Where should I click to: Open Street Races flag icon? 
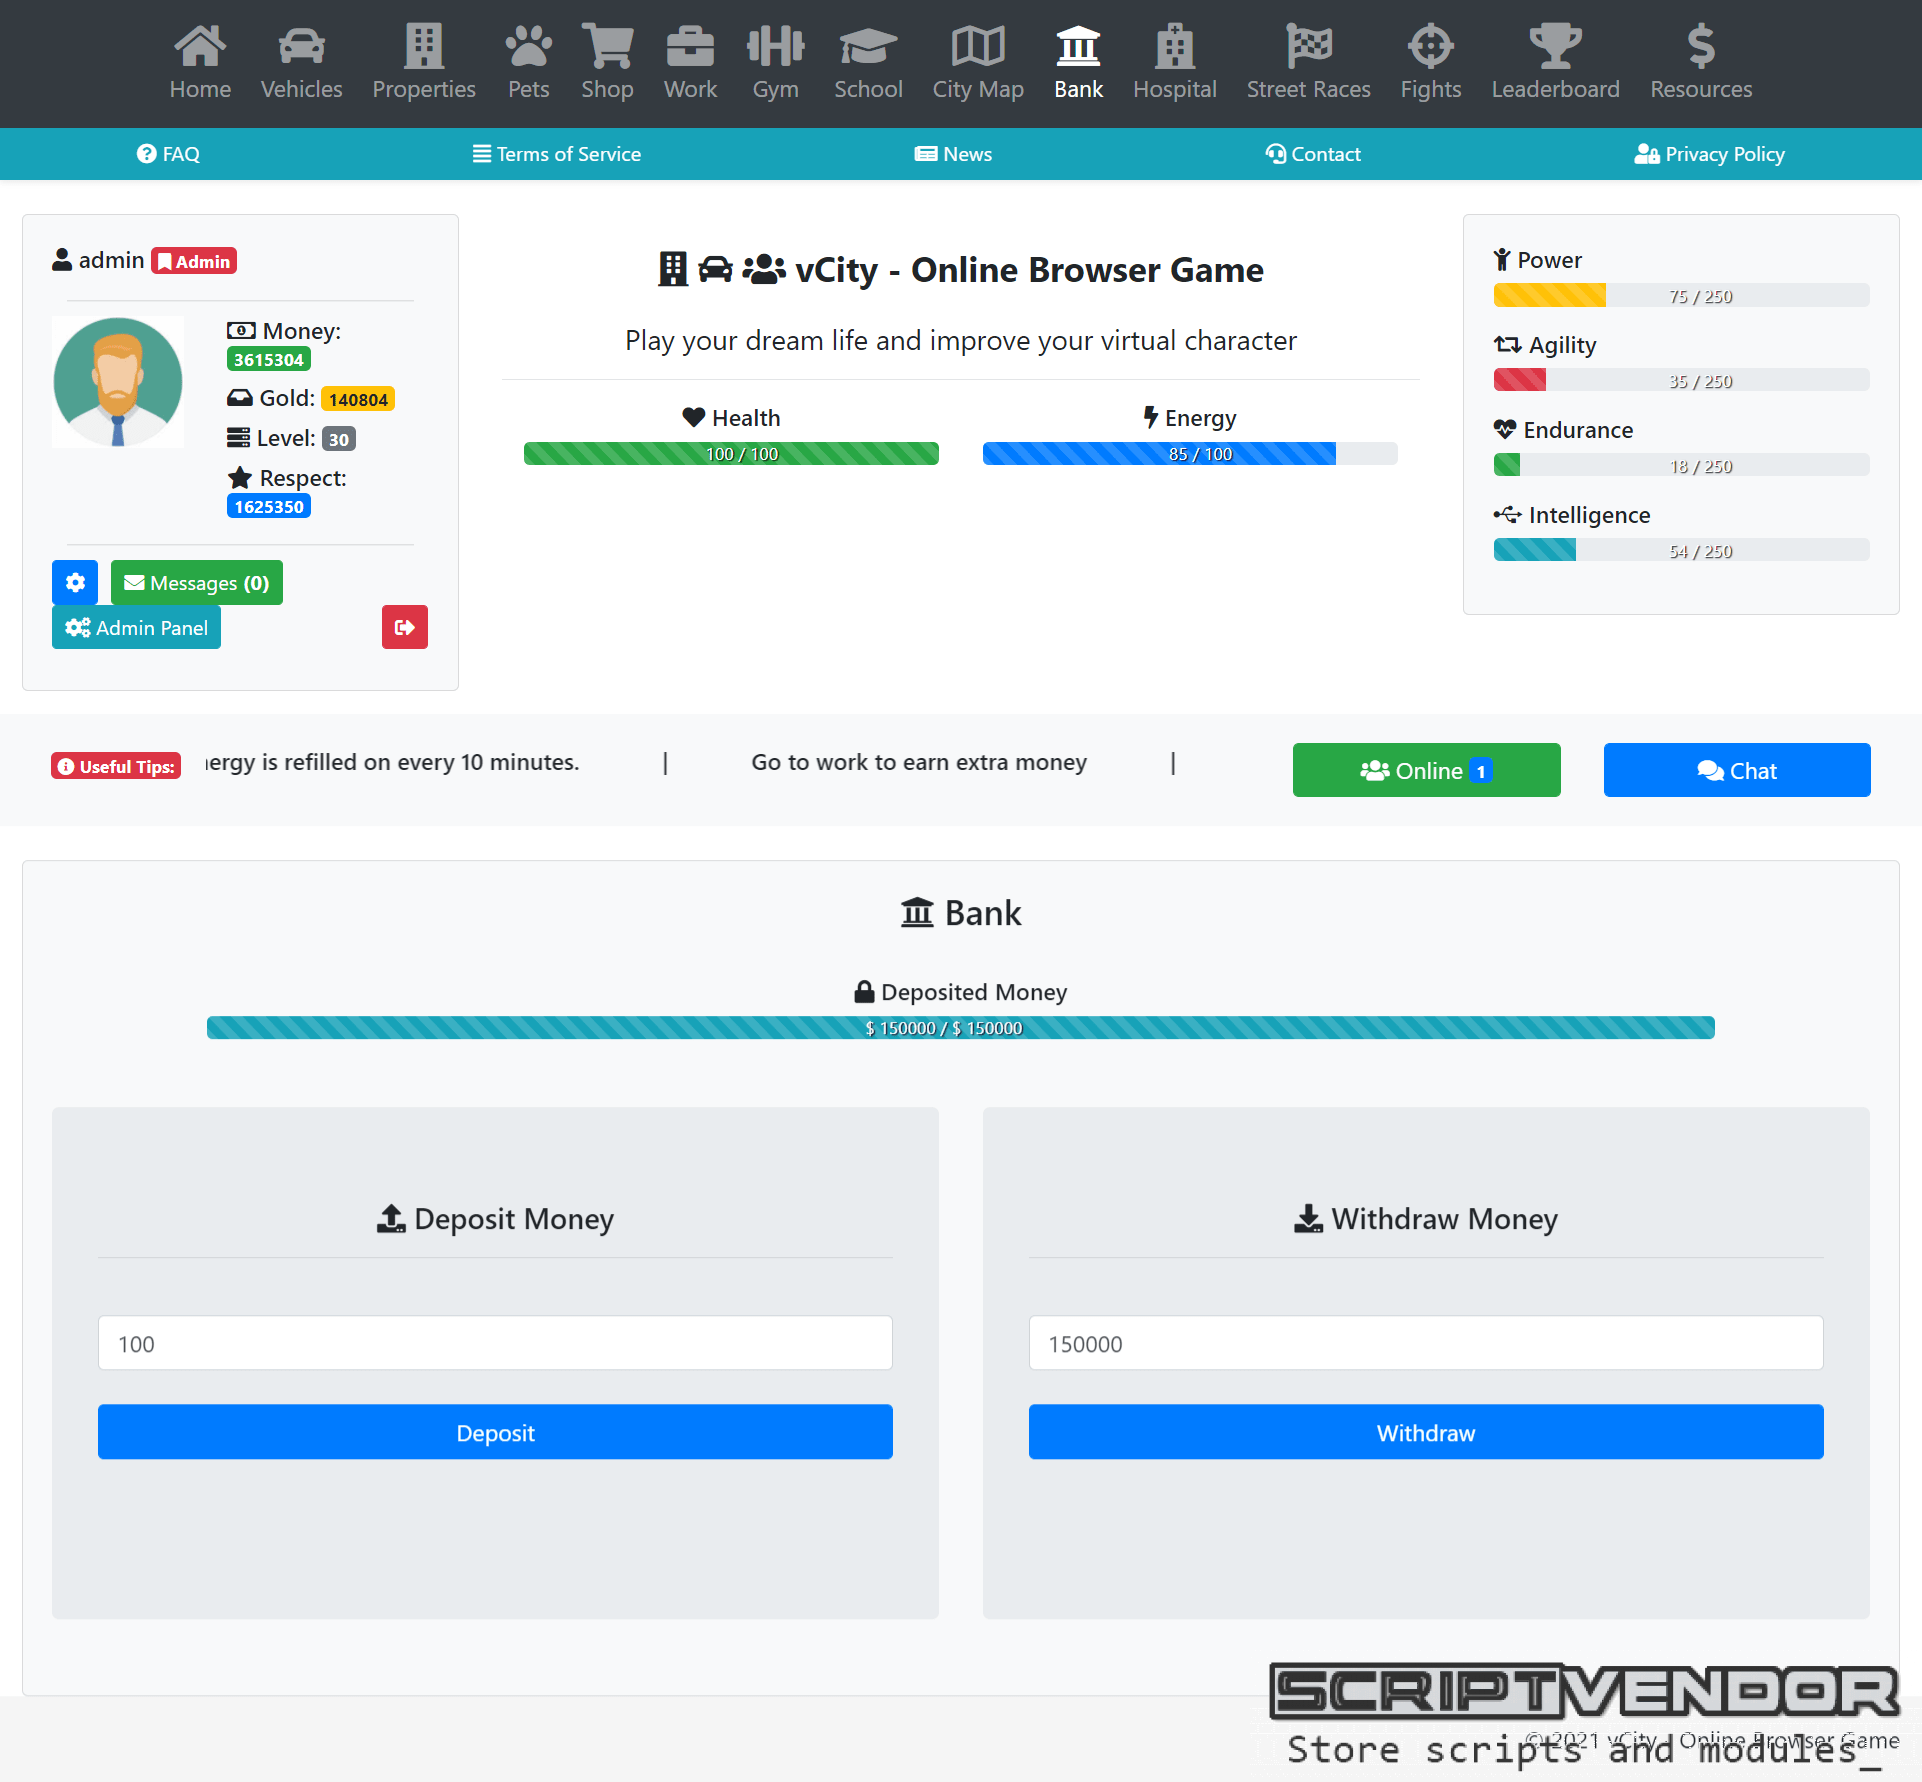click(x=1308, y=45)
